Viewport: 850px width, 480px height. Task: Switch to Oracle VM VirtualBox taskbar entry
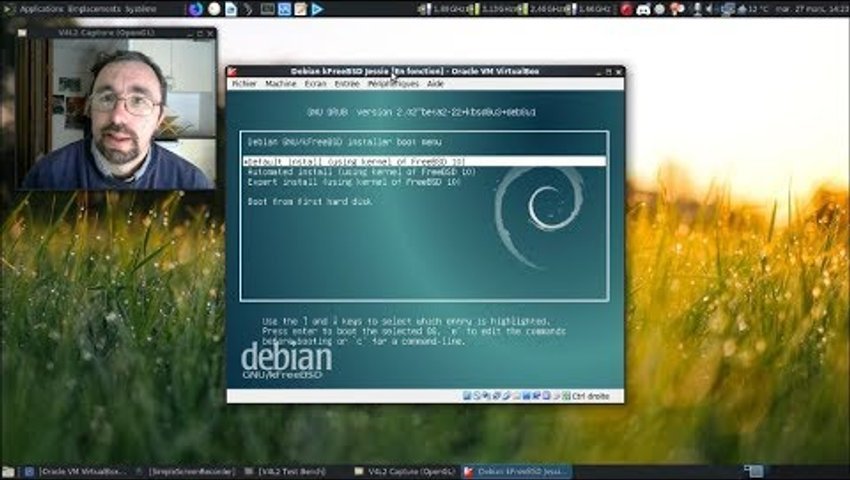[75, 471]
